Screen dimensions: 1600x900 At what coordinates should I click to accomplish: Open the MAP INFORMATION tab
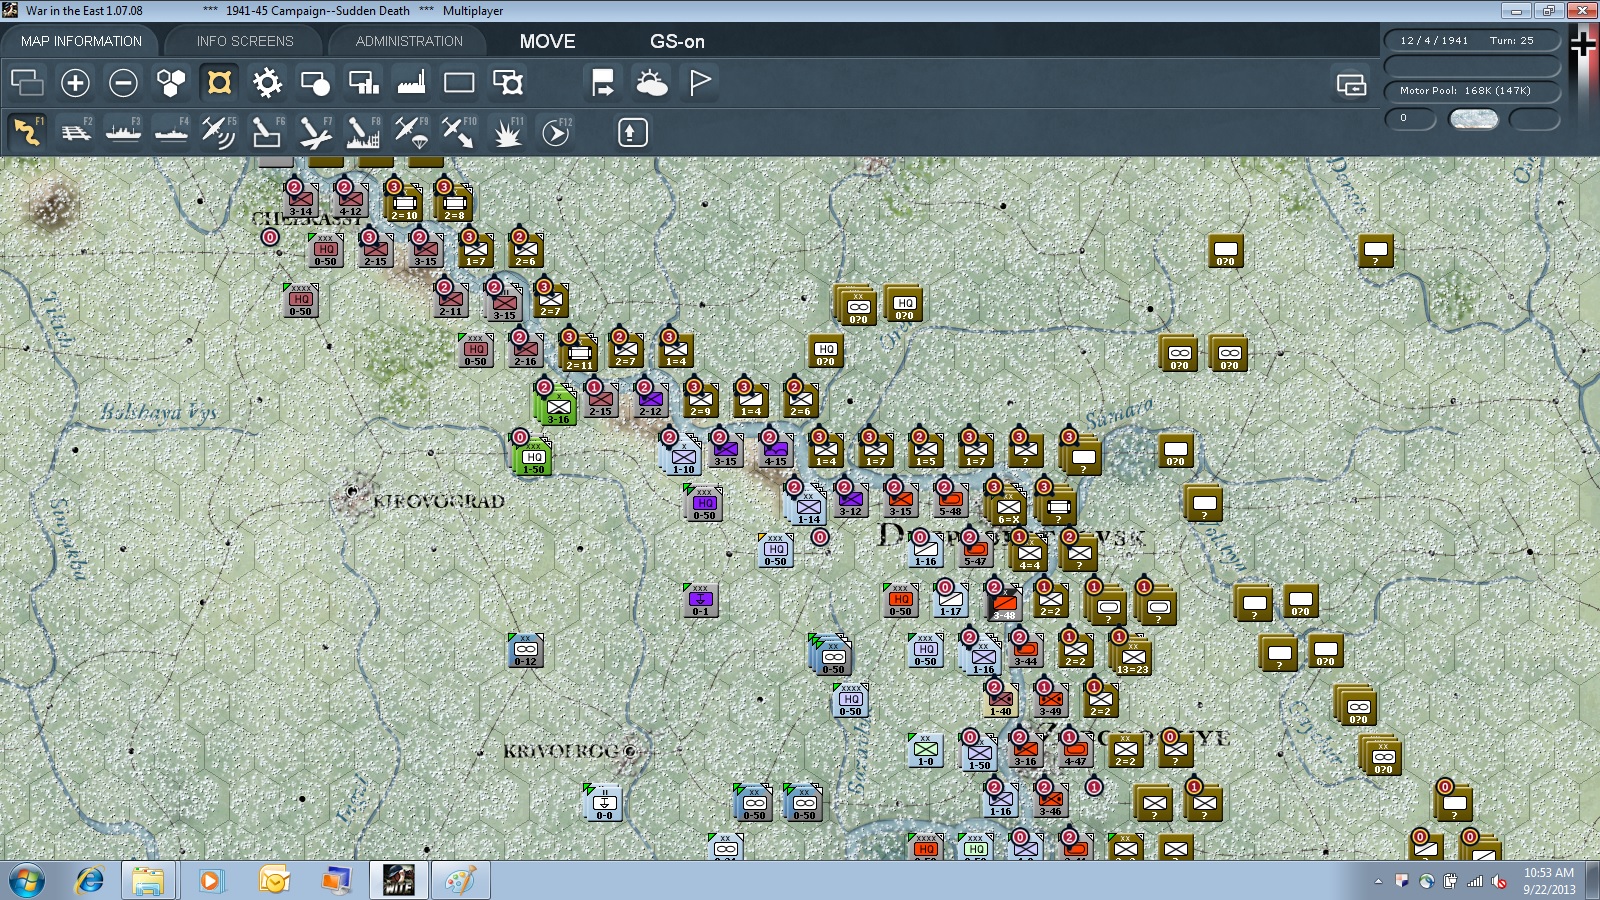coord(81,41)
